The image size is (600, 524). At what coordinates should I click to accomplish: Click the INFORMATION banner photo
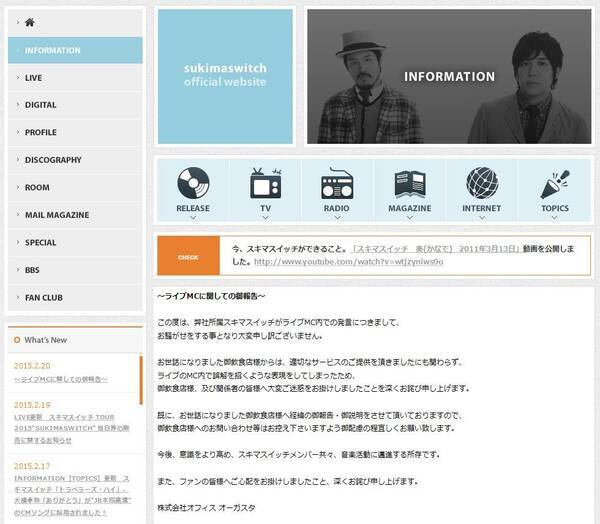[449, 76]
